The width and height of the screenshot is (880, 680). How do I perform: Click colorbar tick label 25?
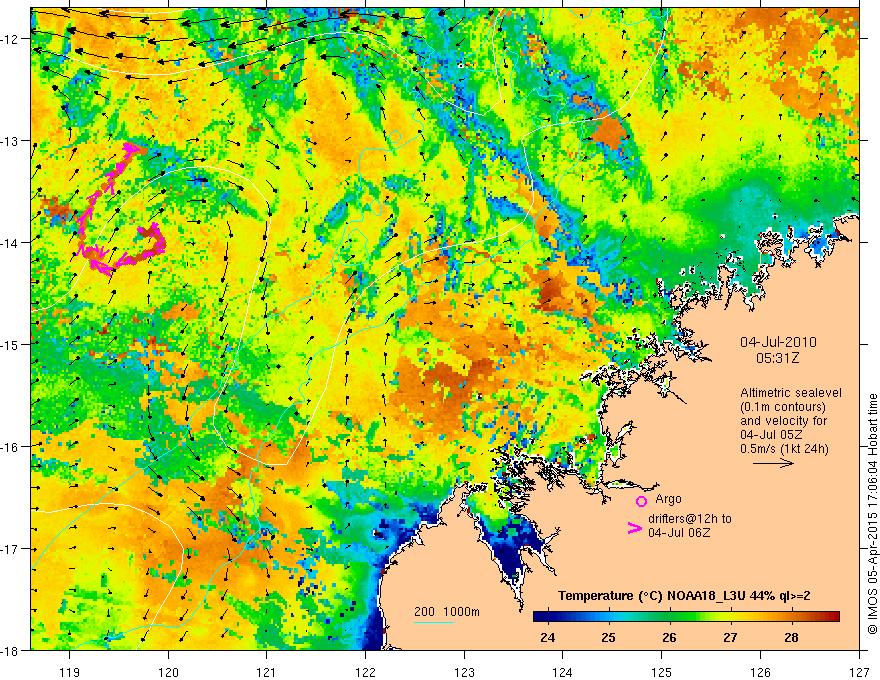click(x=608, y=637)
